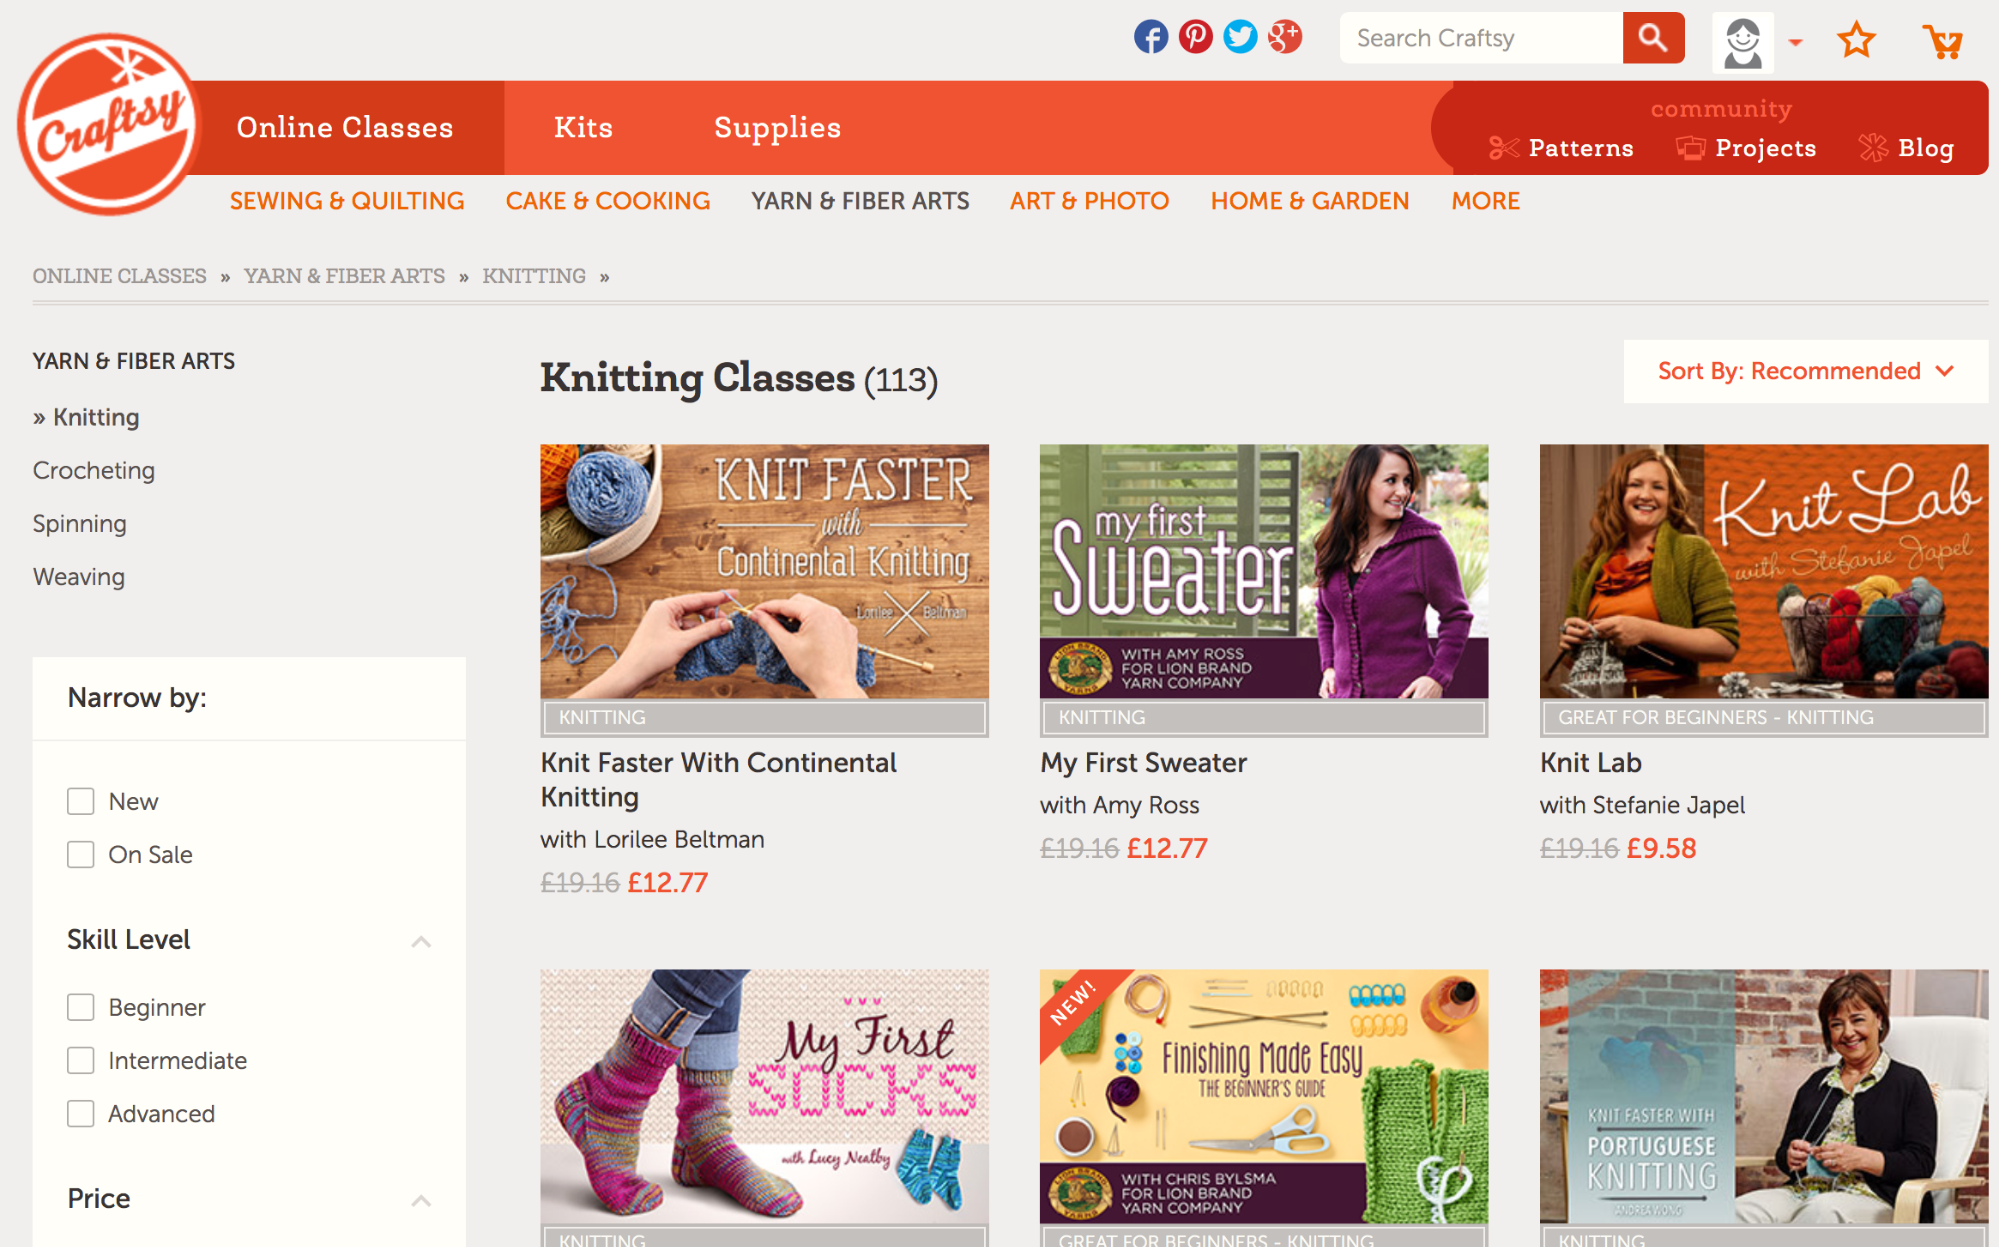The width and height of the screenshot is (1999, 1248).
Task: Select the Art & Photo category
Action: click(1089, 201)
